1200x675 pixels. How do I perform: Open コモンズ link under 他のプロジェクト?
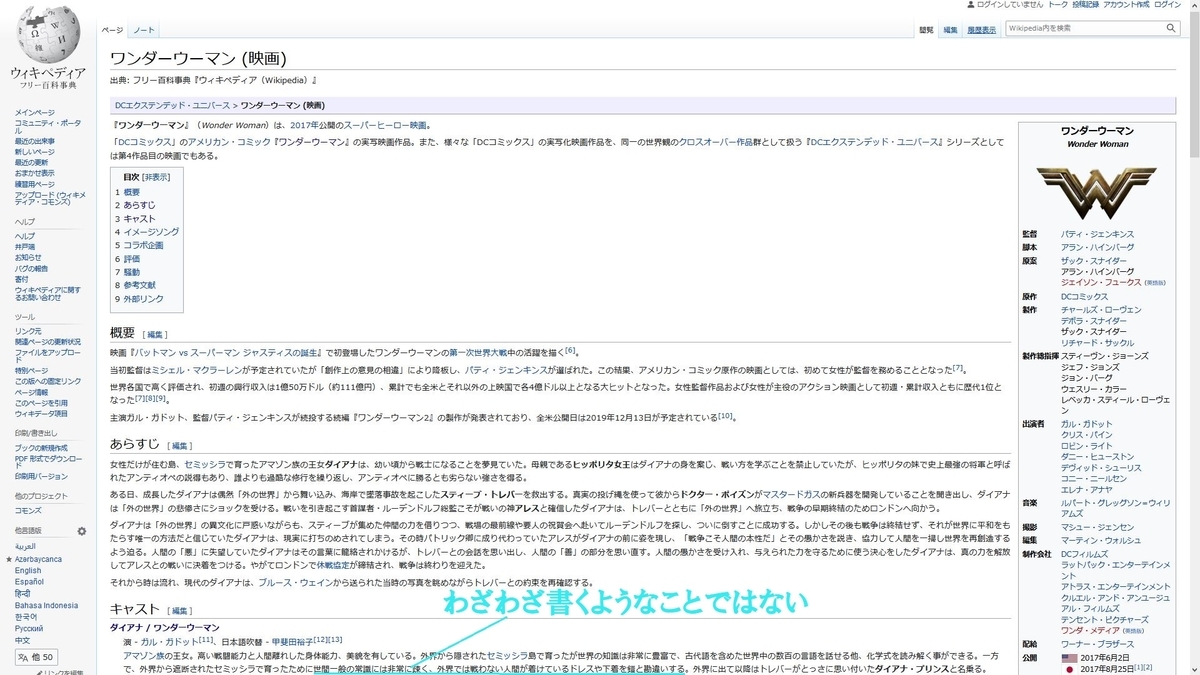(28, 510)
